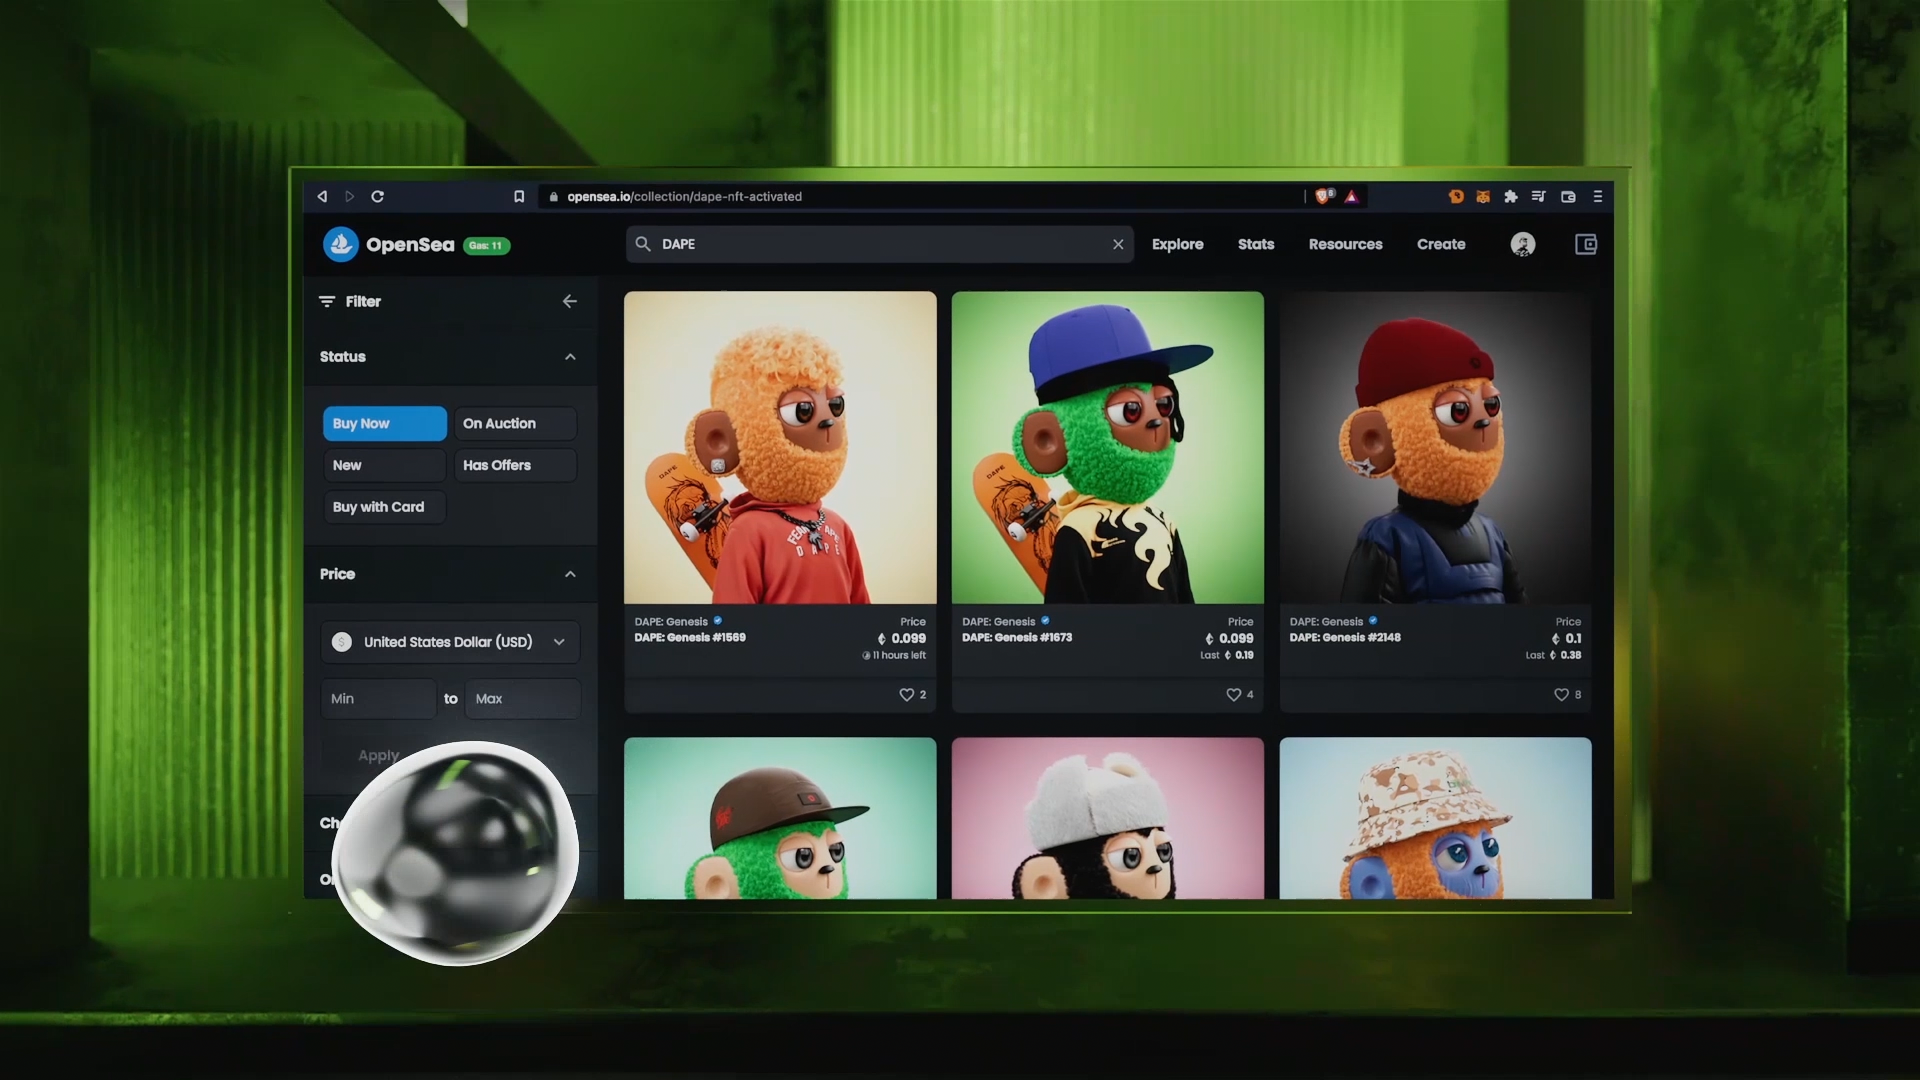Click the 11 hours left text

tap(899, 655)
